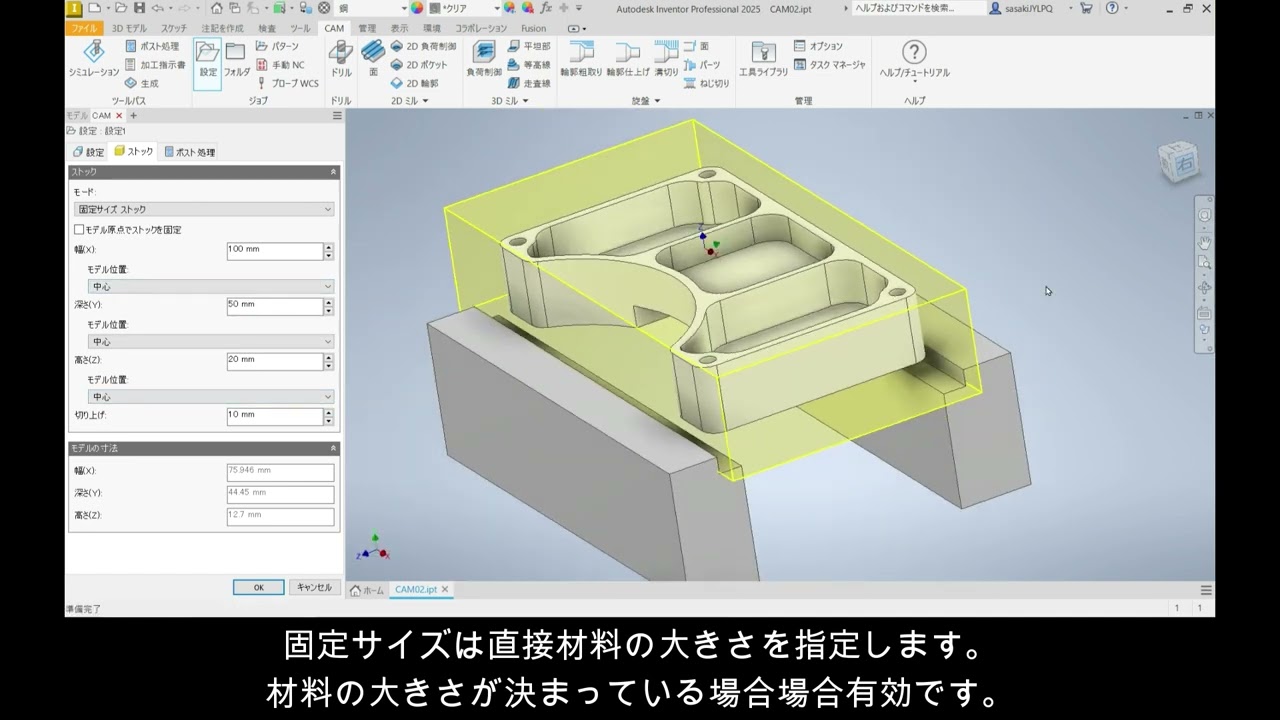Screen dimensions: 1280x720
Task: Select 2D 負荷制御 operation
Action: (x=423, y=46)
